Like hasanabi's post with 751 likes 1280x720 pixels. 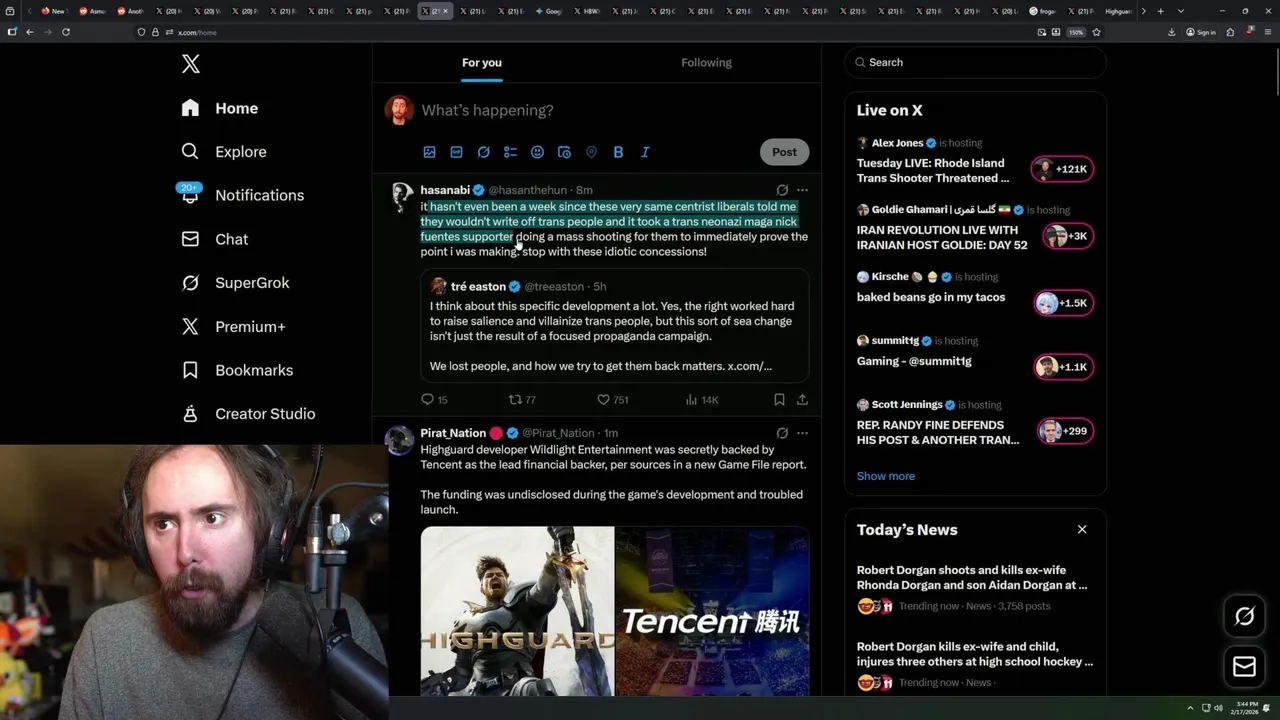(x=612, y=400)
